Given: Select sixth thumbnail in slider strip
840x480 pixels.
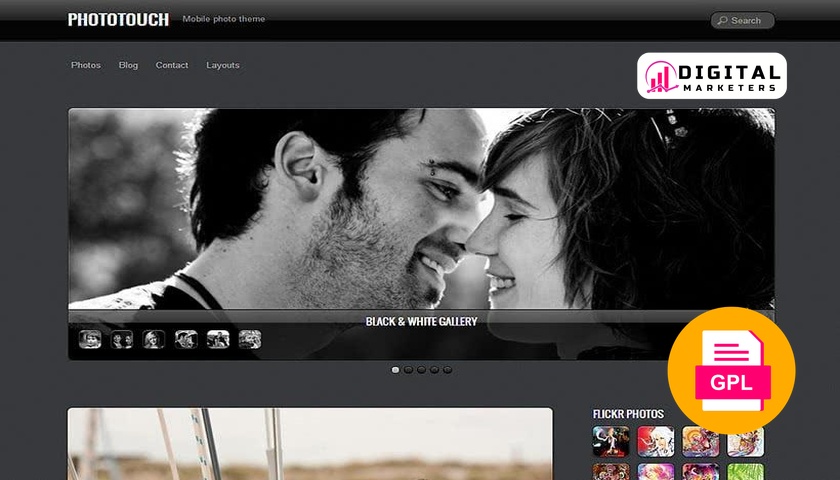Looking at the screenshot, I should [250, 339].
